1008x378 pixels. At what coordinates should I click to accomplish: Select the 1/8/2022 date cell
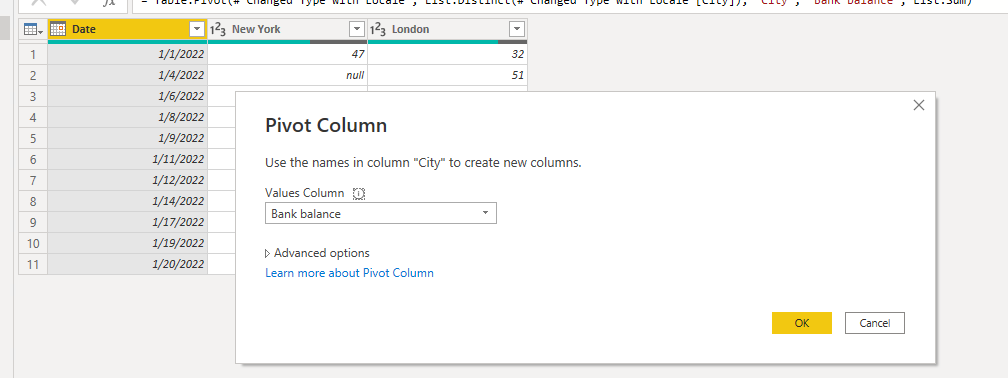point(127,117)
